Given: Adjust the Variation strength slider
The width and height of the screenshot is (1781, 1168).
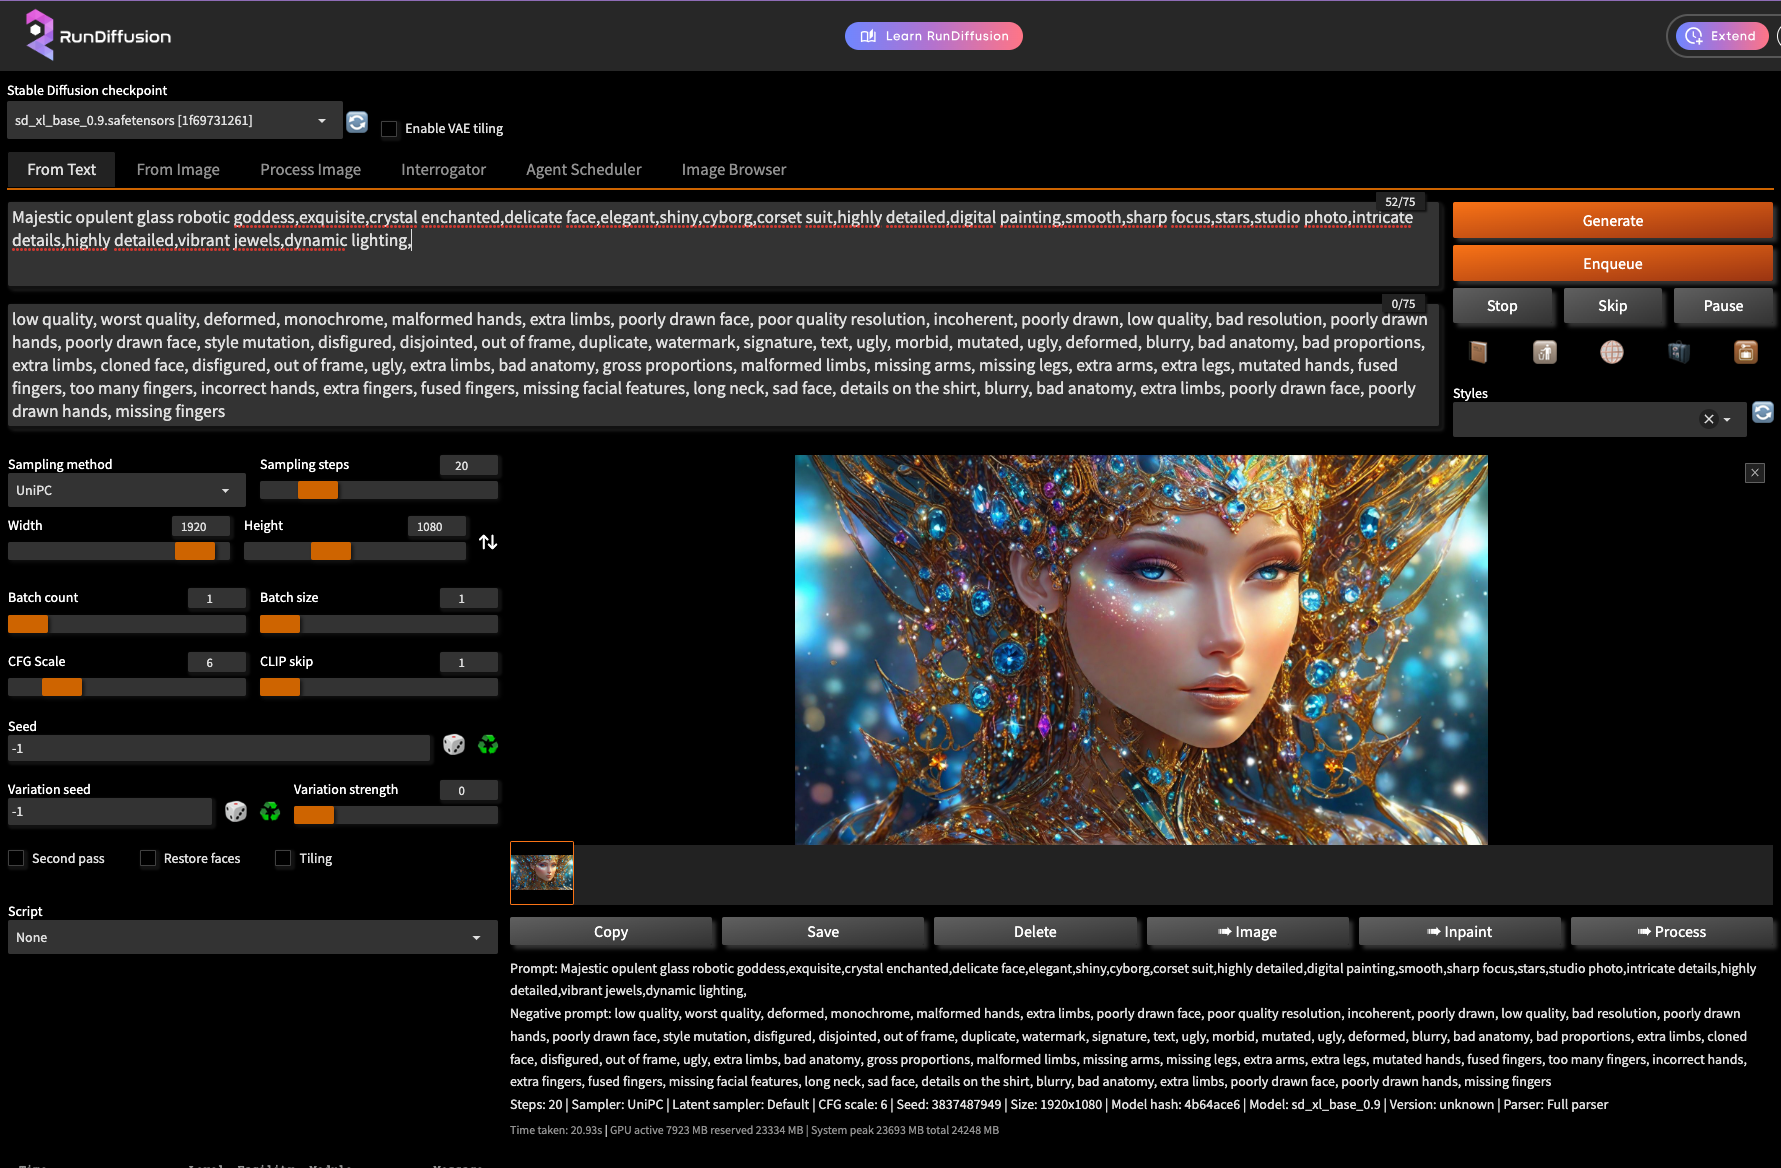Looking at the screenshot, I should (x=395, y=815).
